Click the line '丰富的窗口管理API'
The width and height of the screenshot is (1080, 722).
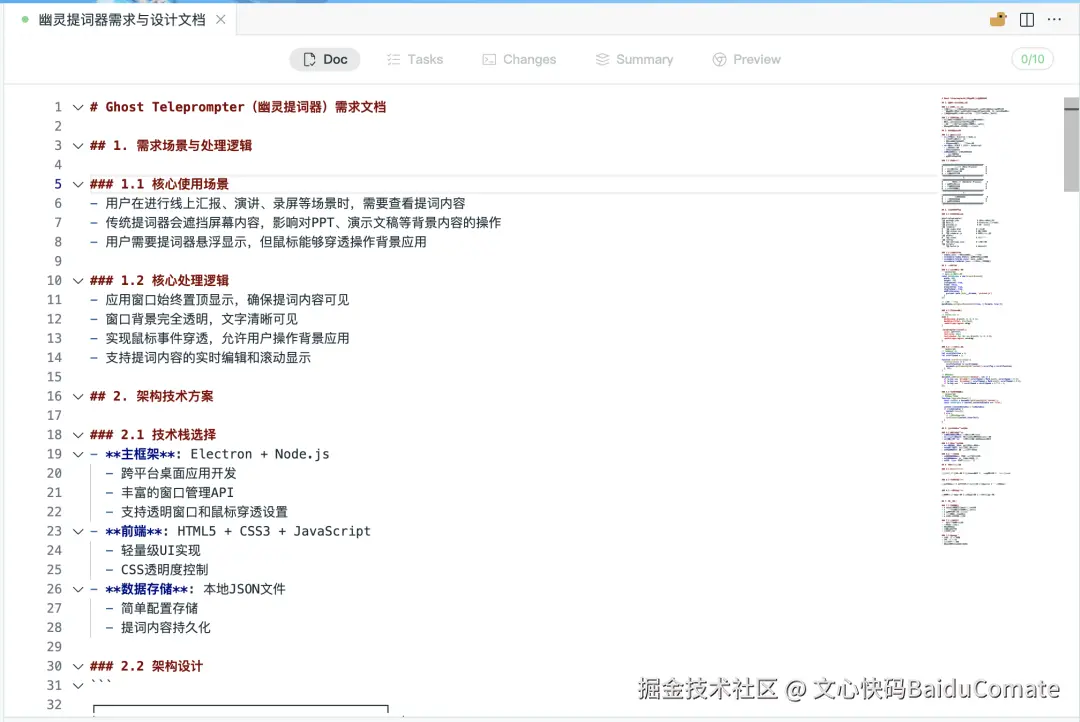pos(169,493)
